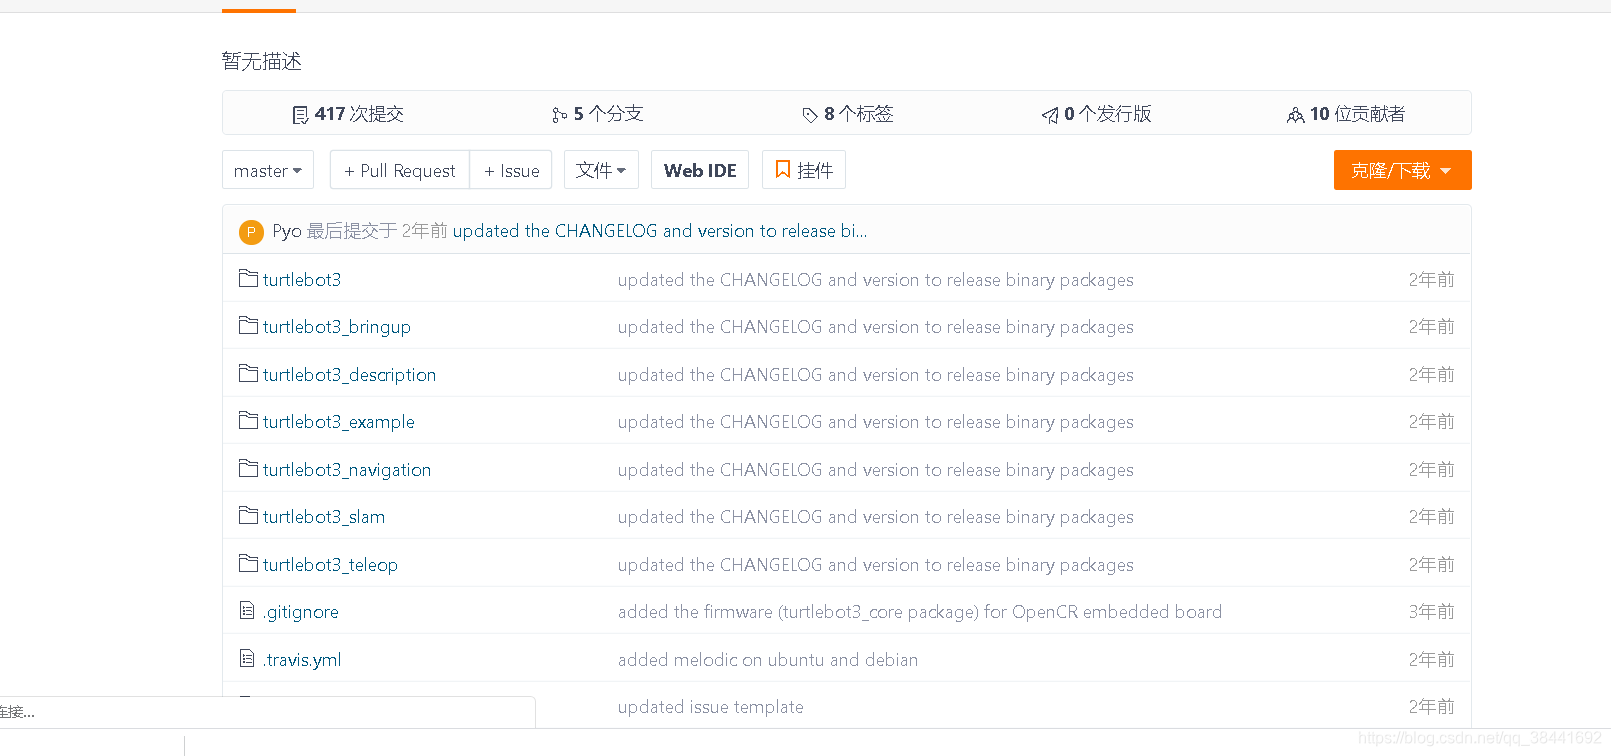Image resolution: width=1611 pixels, height=756 pixels.
Task: Click commit message in turtlebot3_teleop row
Action: point(876,565)
